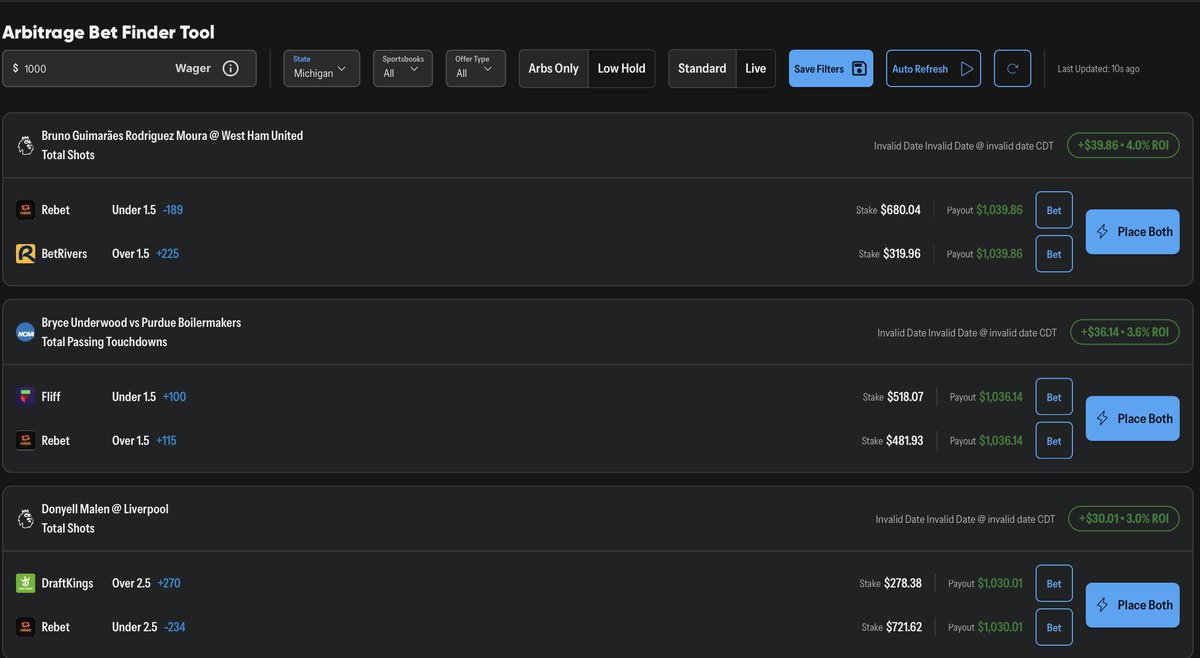Click the +270 odds value

tap(169, 583)
